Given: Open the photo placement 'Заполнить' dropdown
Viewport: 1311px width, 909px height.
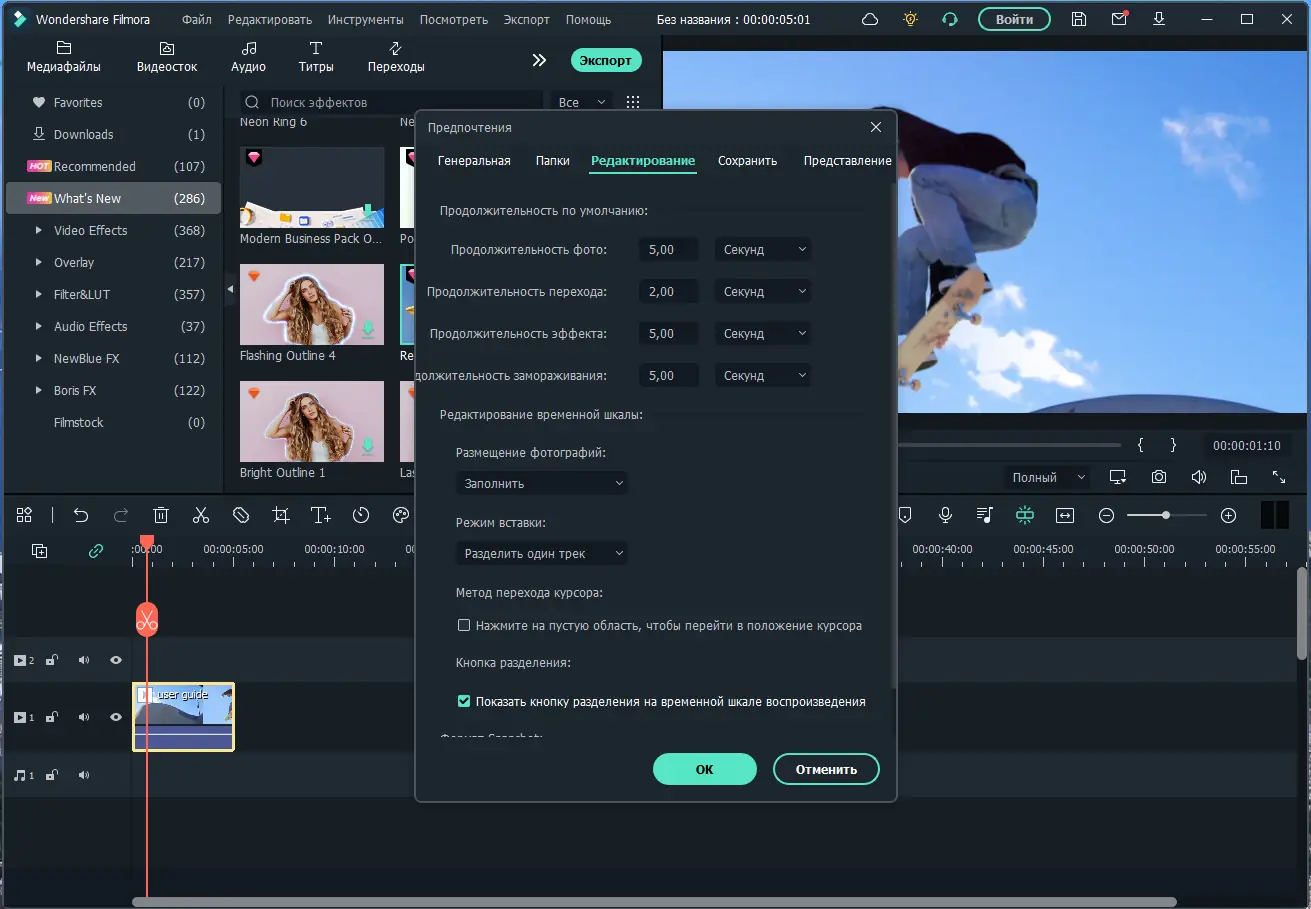Looking at the screenshot, I should (542, 483).
